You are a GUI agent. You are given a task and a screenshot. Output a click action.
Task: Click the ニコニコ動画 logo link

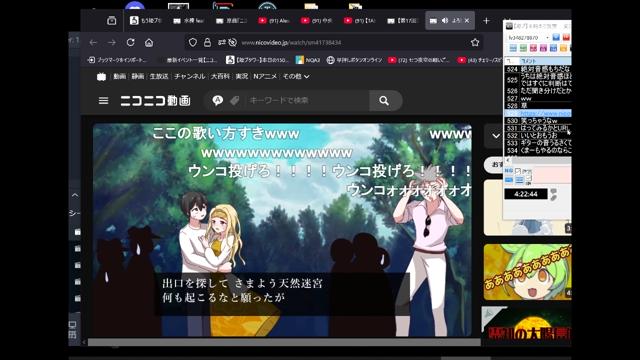pyautogui.click(x=156, y=100)
